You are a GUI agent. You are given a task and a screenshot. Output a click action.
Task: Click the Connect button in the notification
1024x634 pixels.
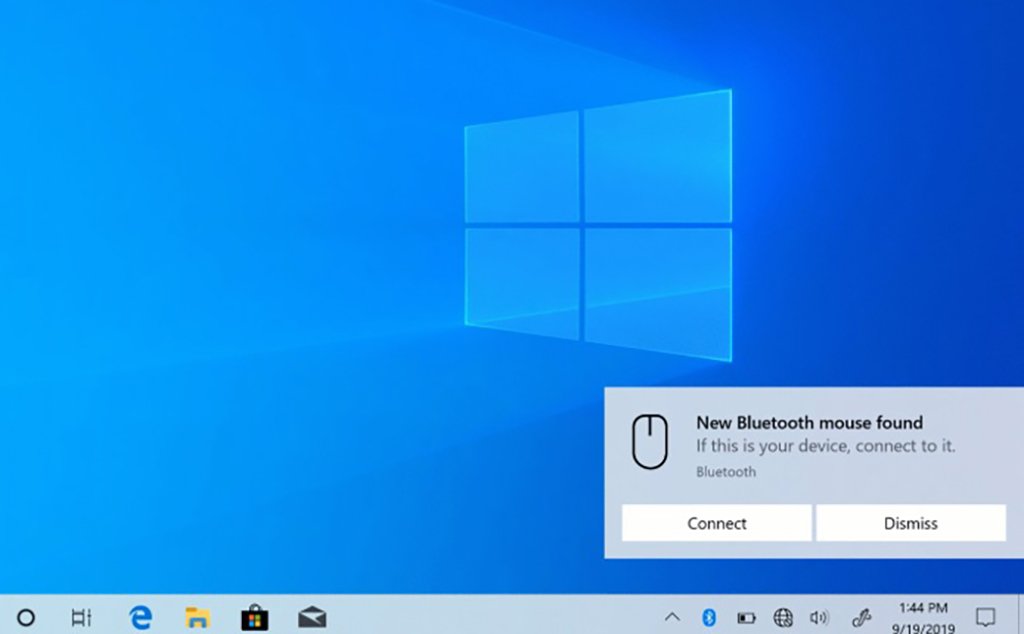pyautogui.click(x=716, y=523)
